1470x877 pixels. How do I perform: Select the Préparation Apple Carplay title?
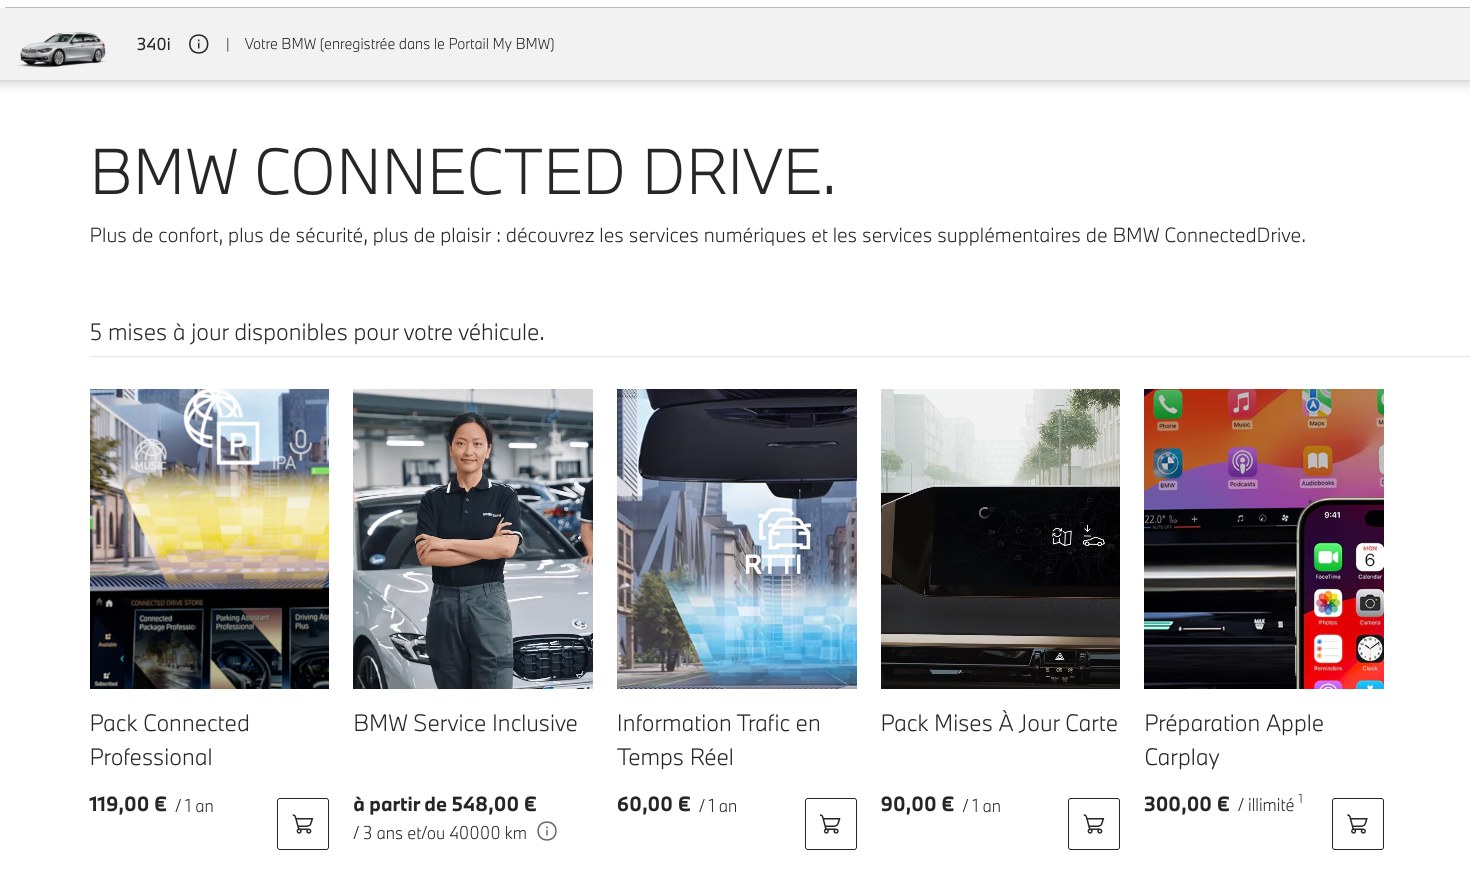click(1233, 740)
